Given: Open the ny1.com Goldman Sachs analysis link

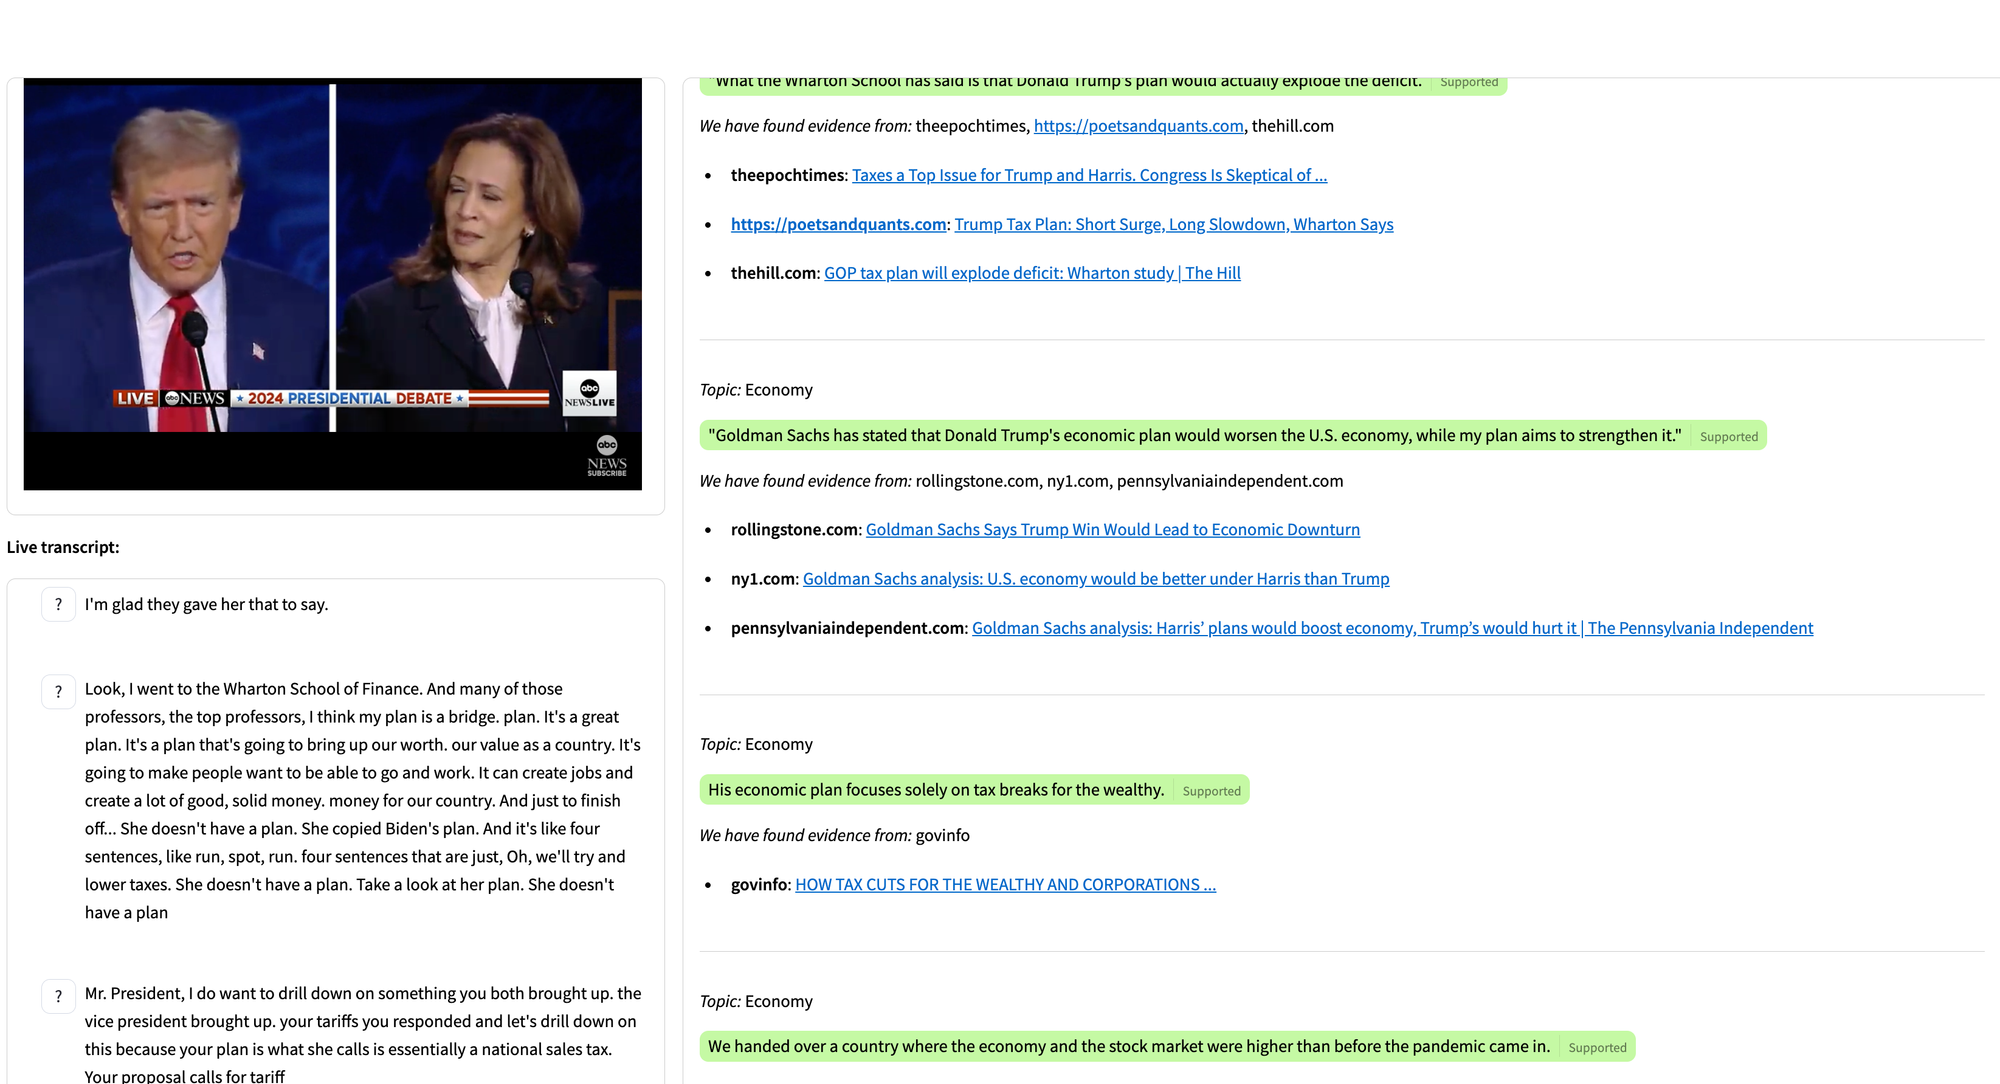Looking at the screenshot, I should pos(1095,578).
